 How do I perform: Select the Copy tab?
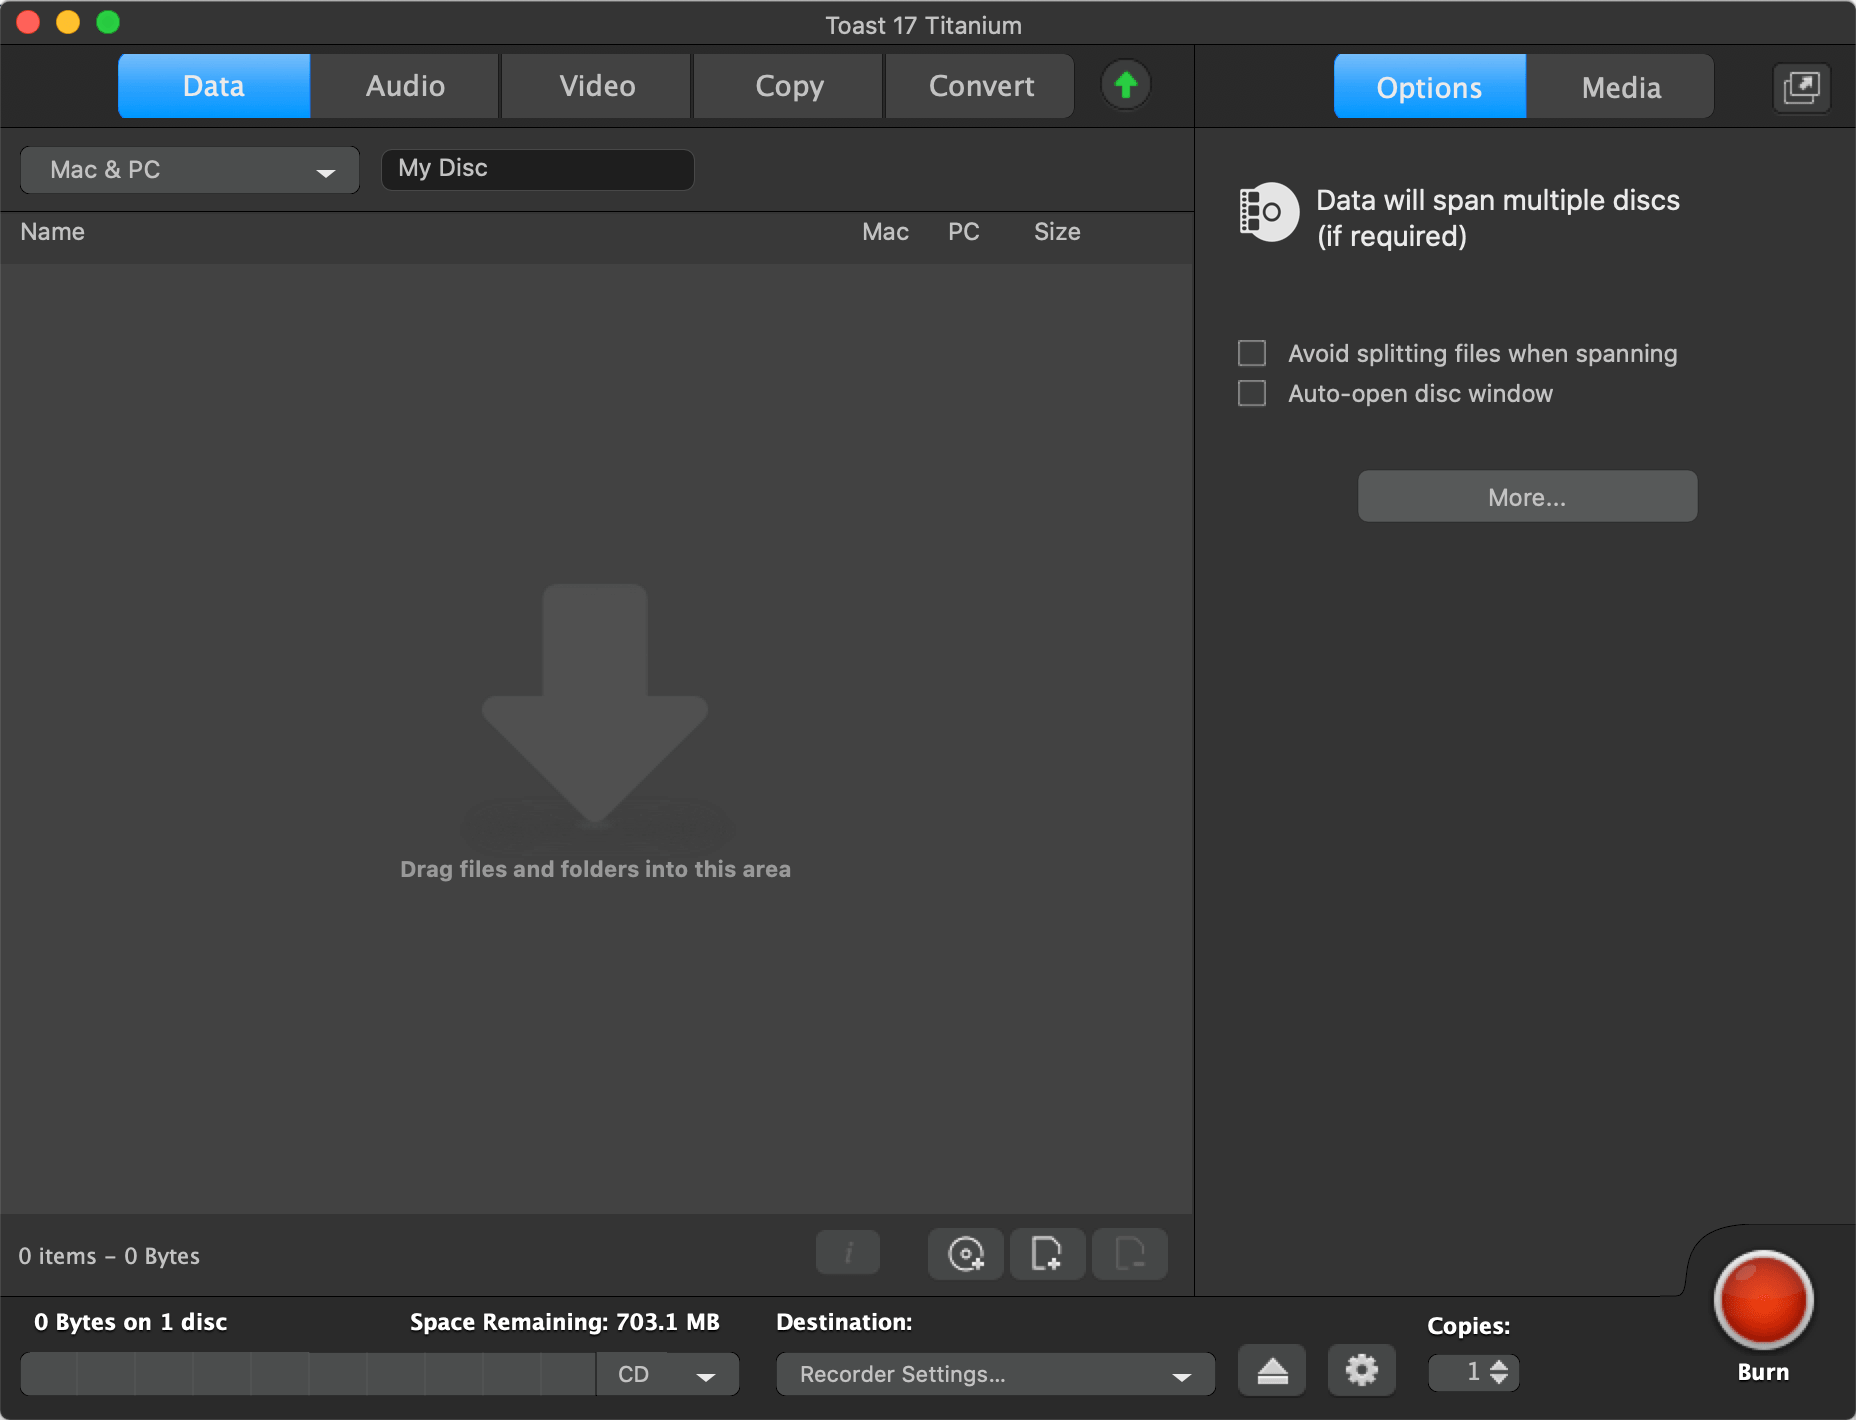click(789, 87)
